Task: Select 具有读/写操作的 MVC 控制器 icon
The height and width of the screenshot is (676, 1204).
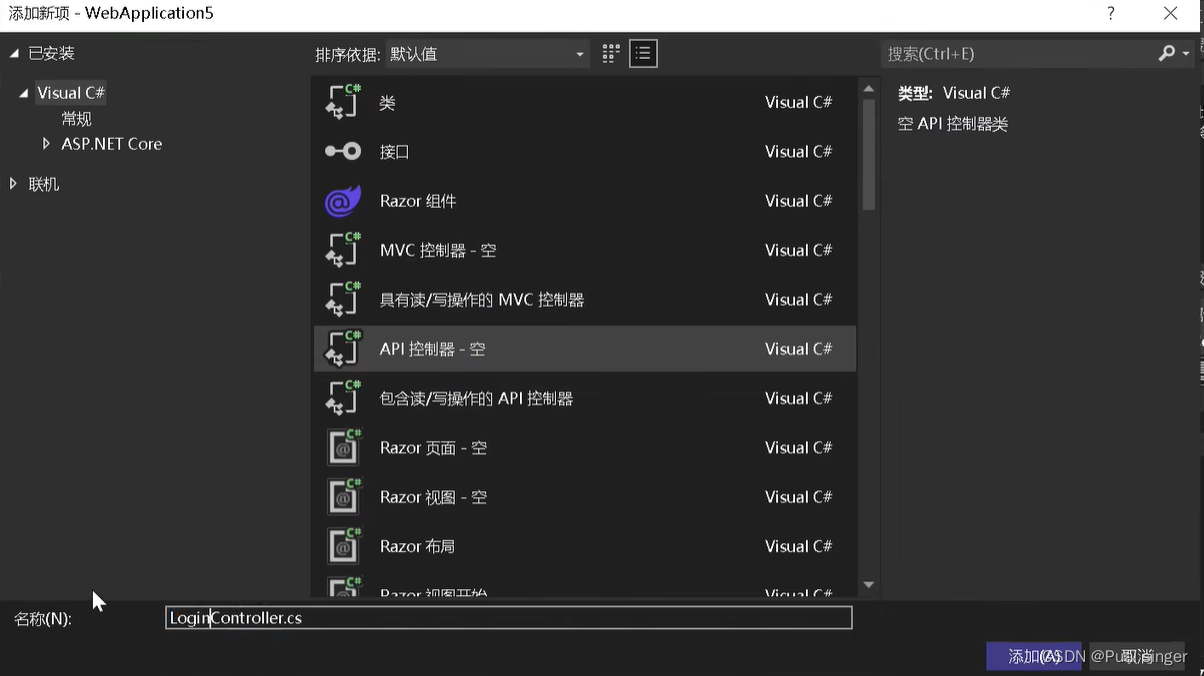Action: (x=343, y=299)
